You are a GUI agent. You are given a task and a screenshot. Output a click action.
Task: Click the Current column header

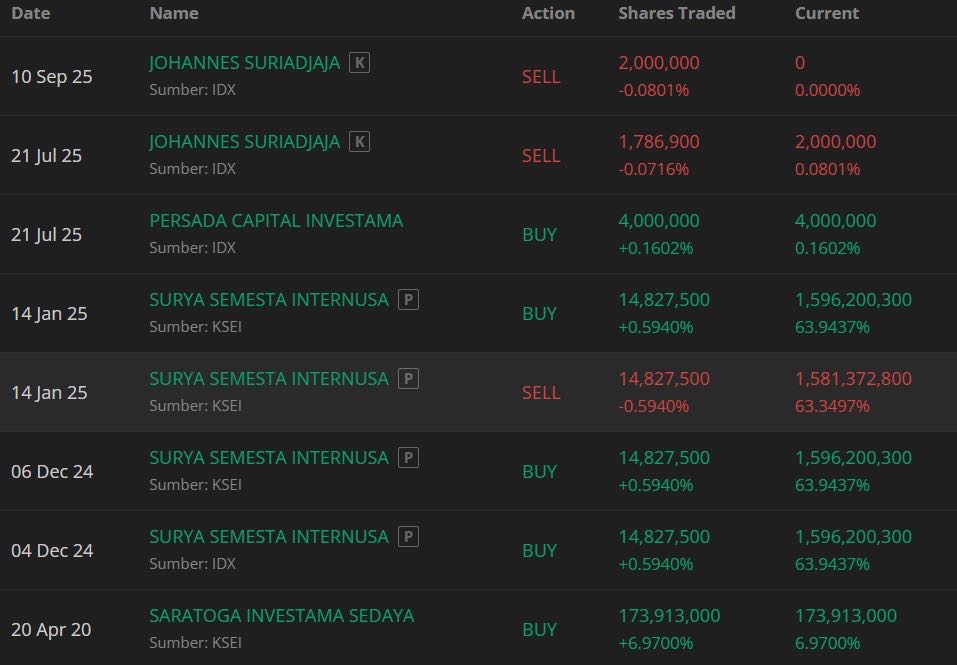[826, 14]
